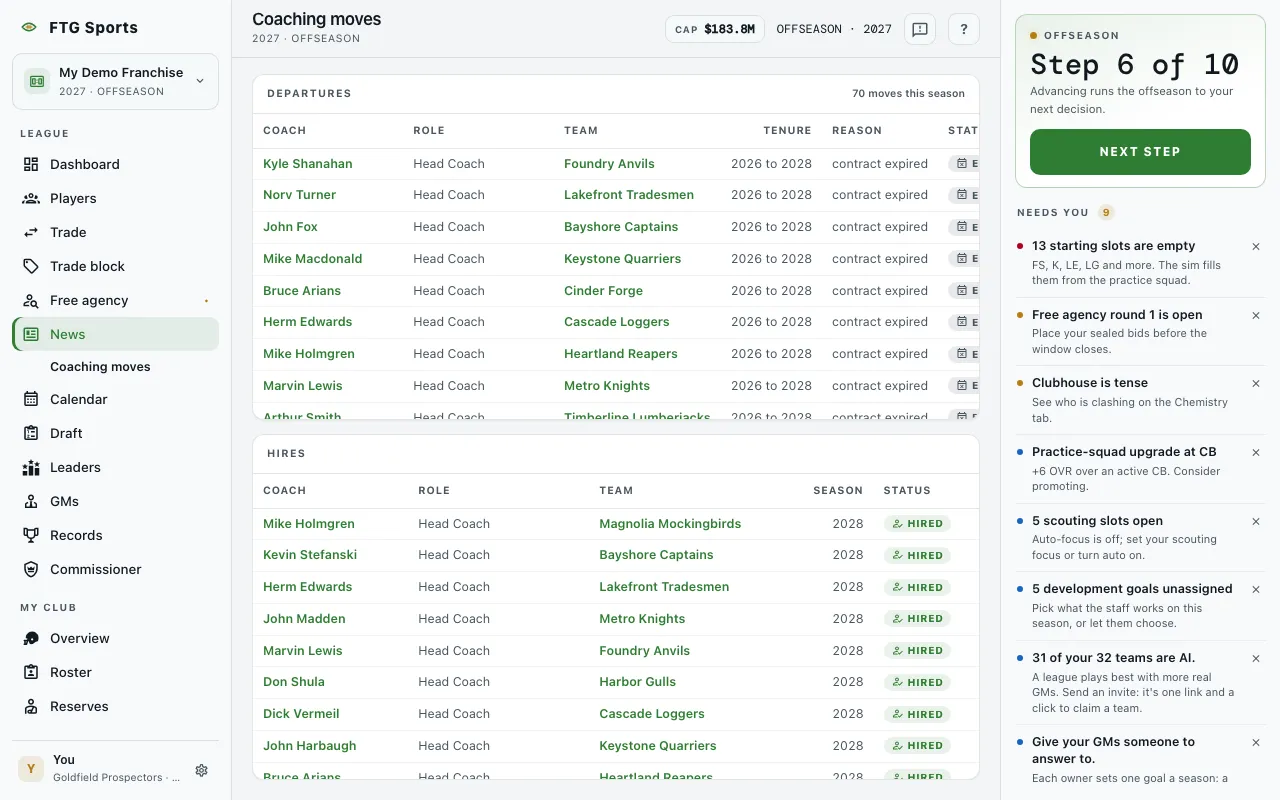Dismiss 31 of 32 teams AI notice

coord(1256,658)
